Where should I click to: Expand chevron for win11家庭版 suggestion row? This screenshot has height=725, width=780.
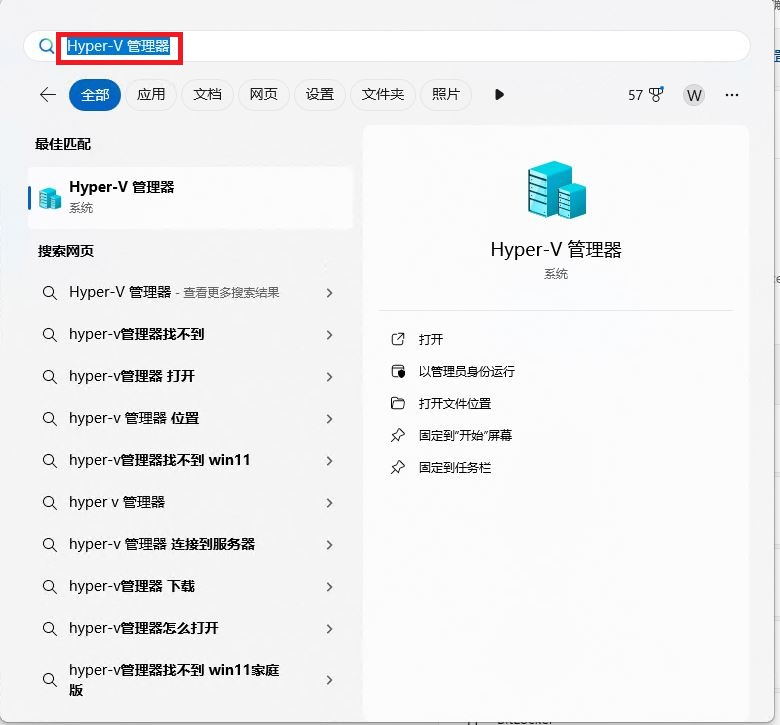pos(329,680)
